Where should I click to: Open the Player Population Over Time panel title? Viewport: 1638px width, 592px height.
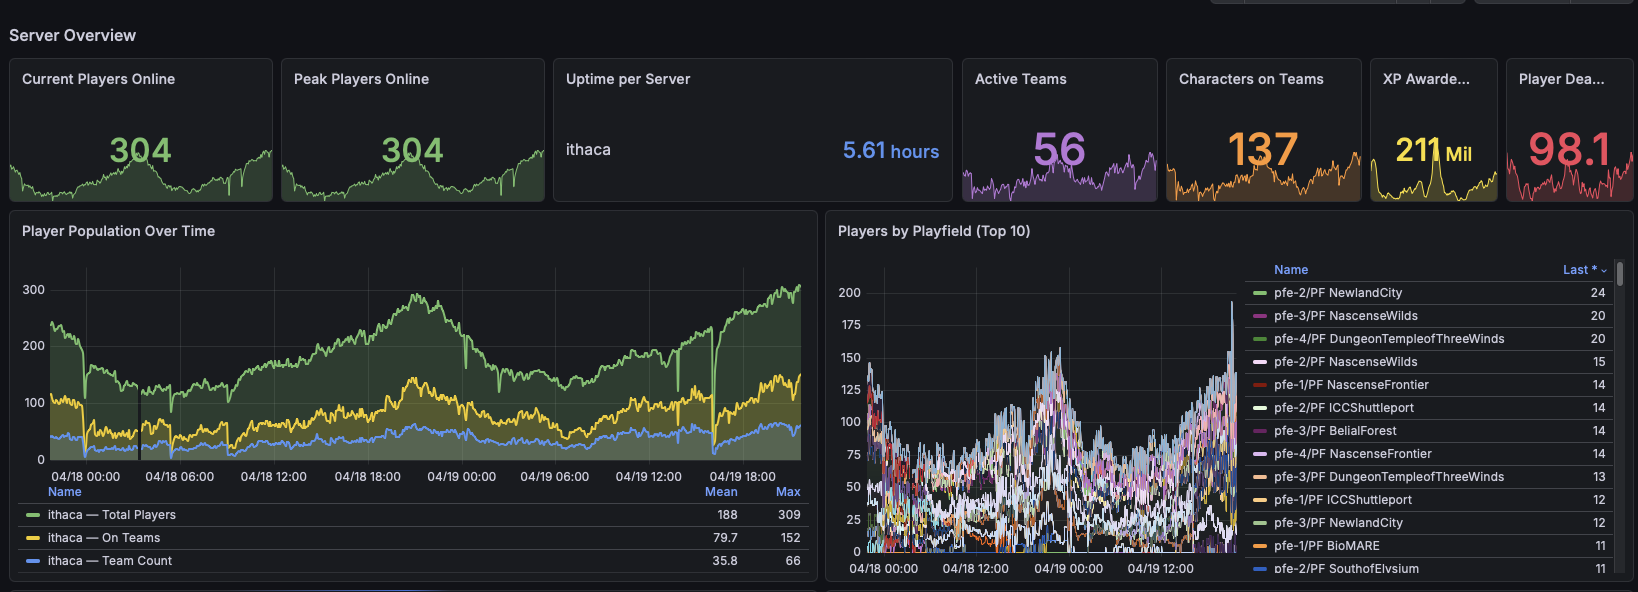(x=118, y=231)
